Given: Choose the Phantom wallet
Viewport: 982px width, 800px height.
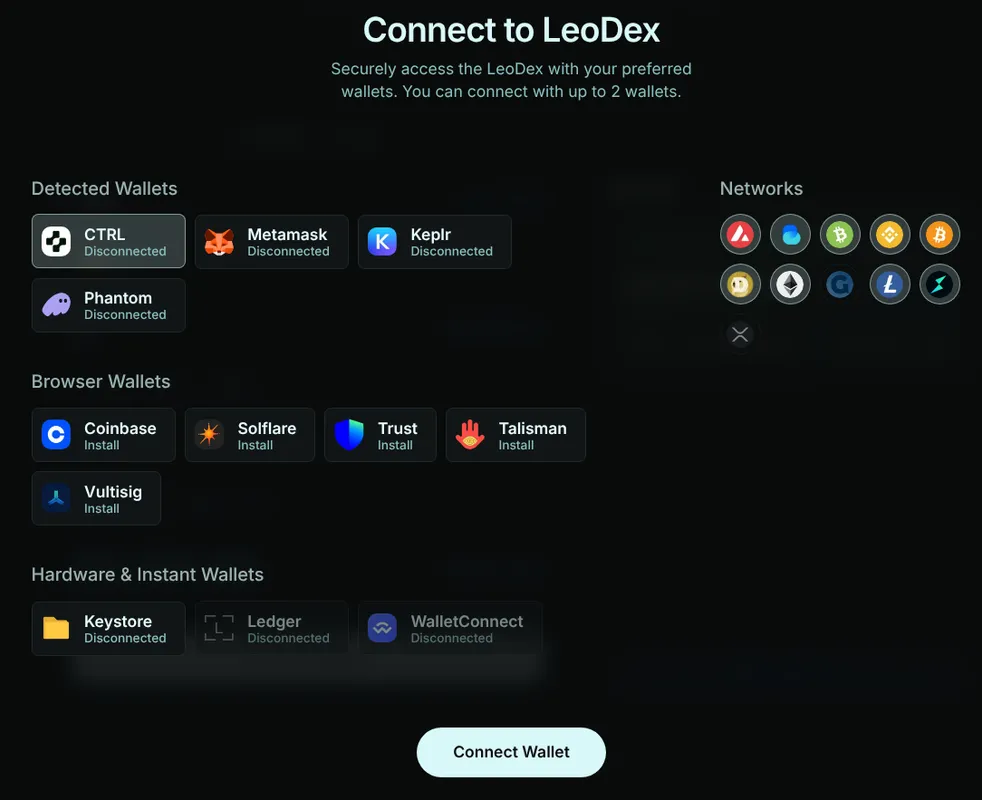Looking at the screenshot, I should (108, 305).
